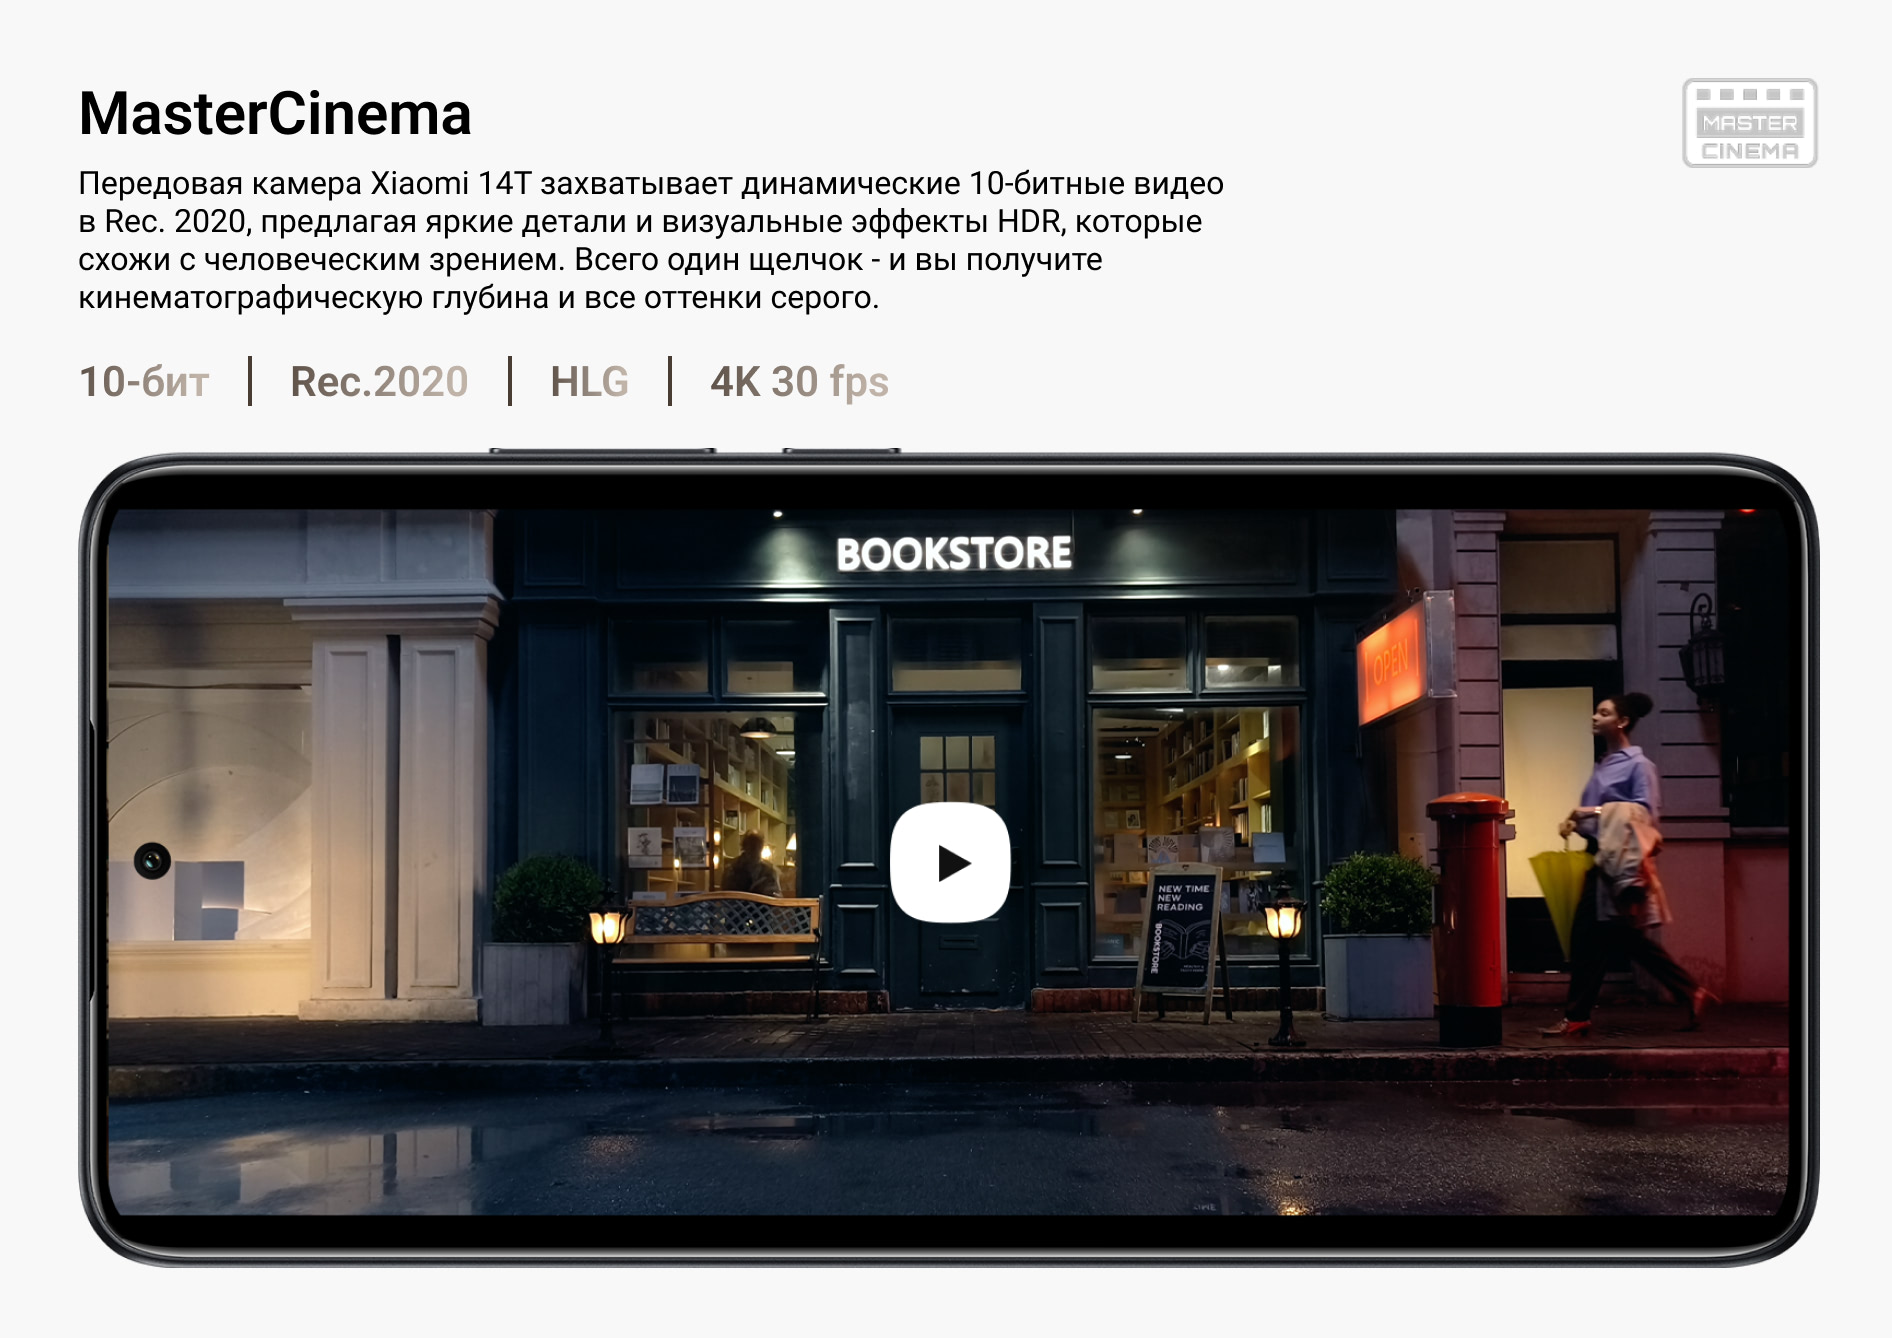Click the Xiaomi 14T description paragraph
1892x1338 pixels.
[650, 240]
